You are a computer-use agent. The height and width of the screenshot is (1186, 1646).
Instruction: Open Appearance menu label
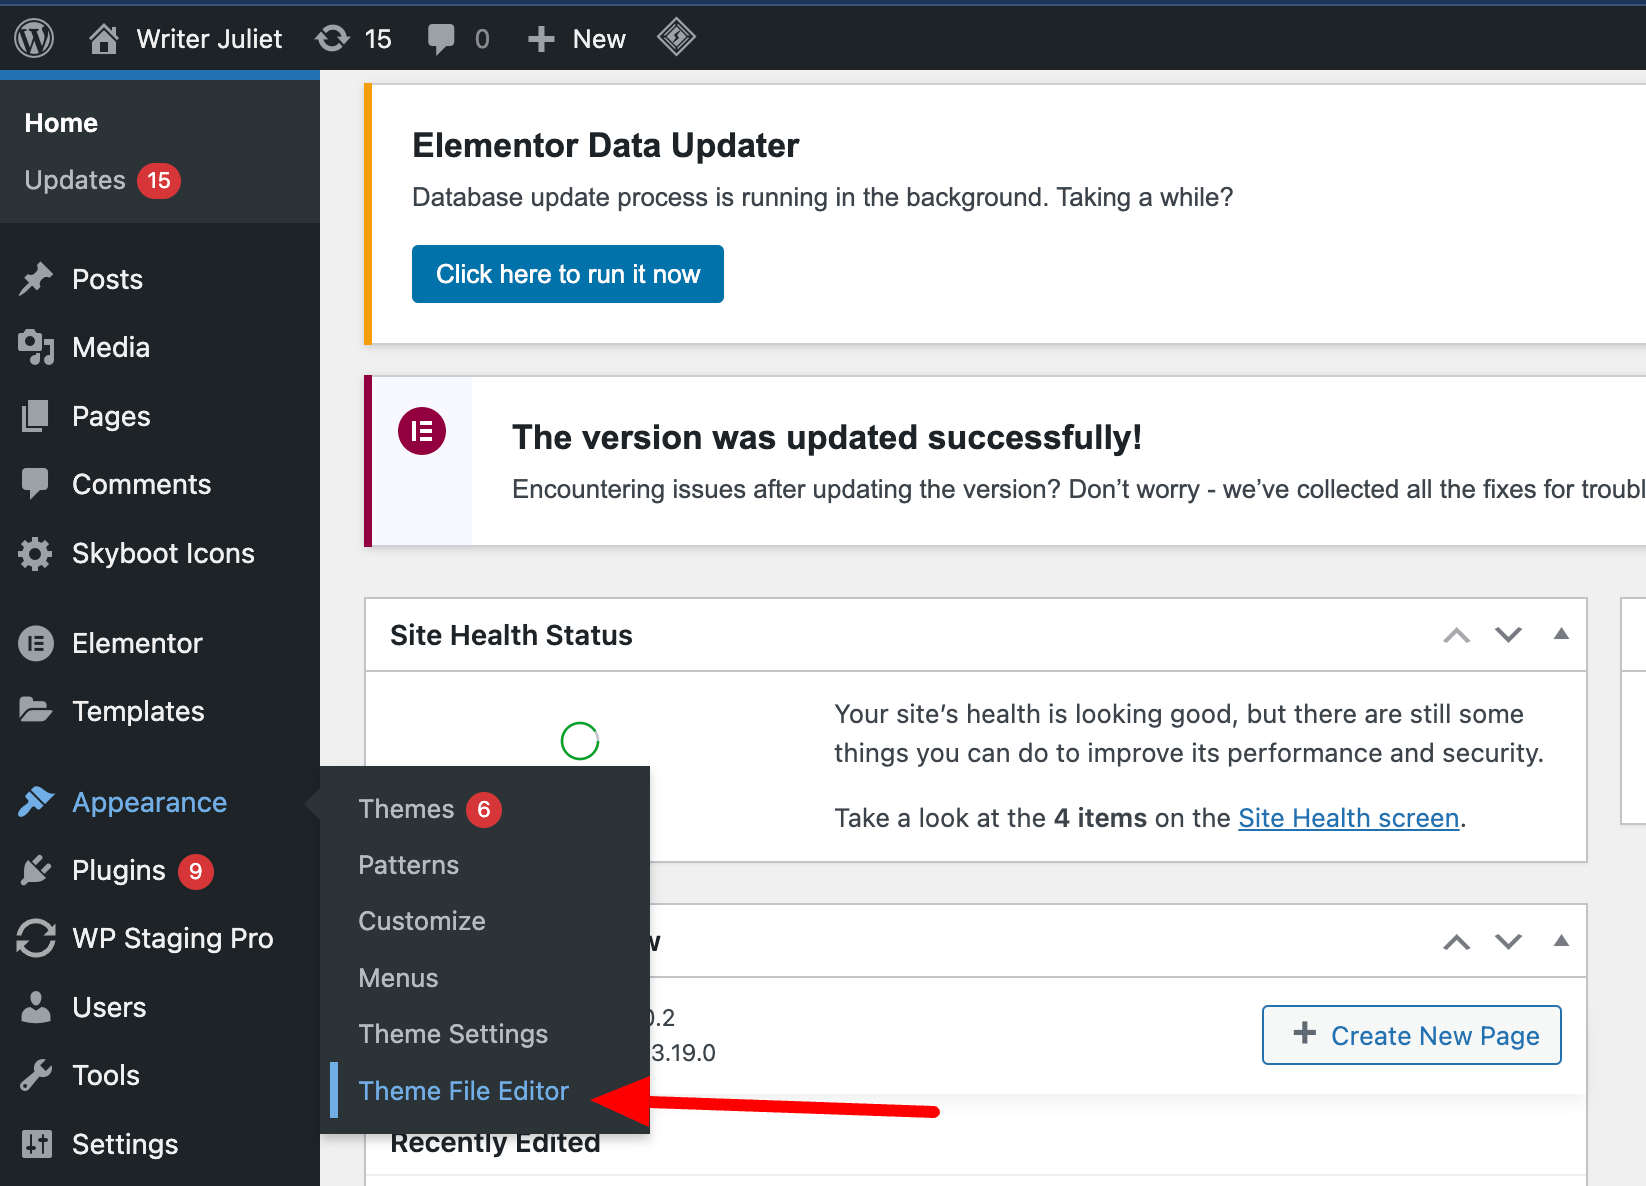[149, 802]
